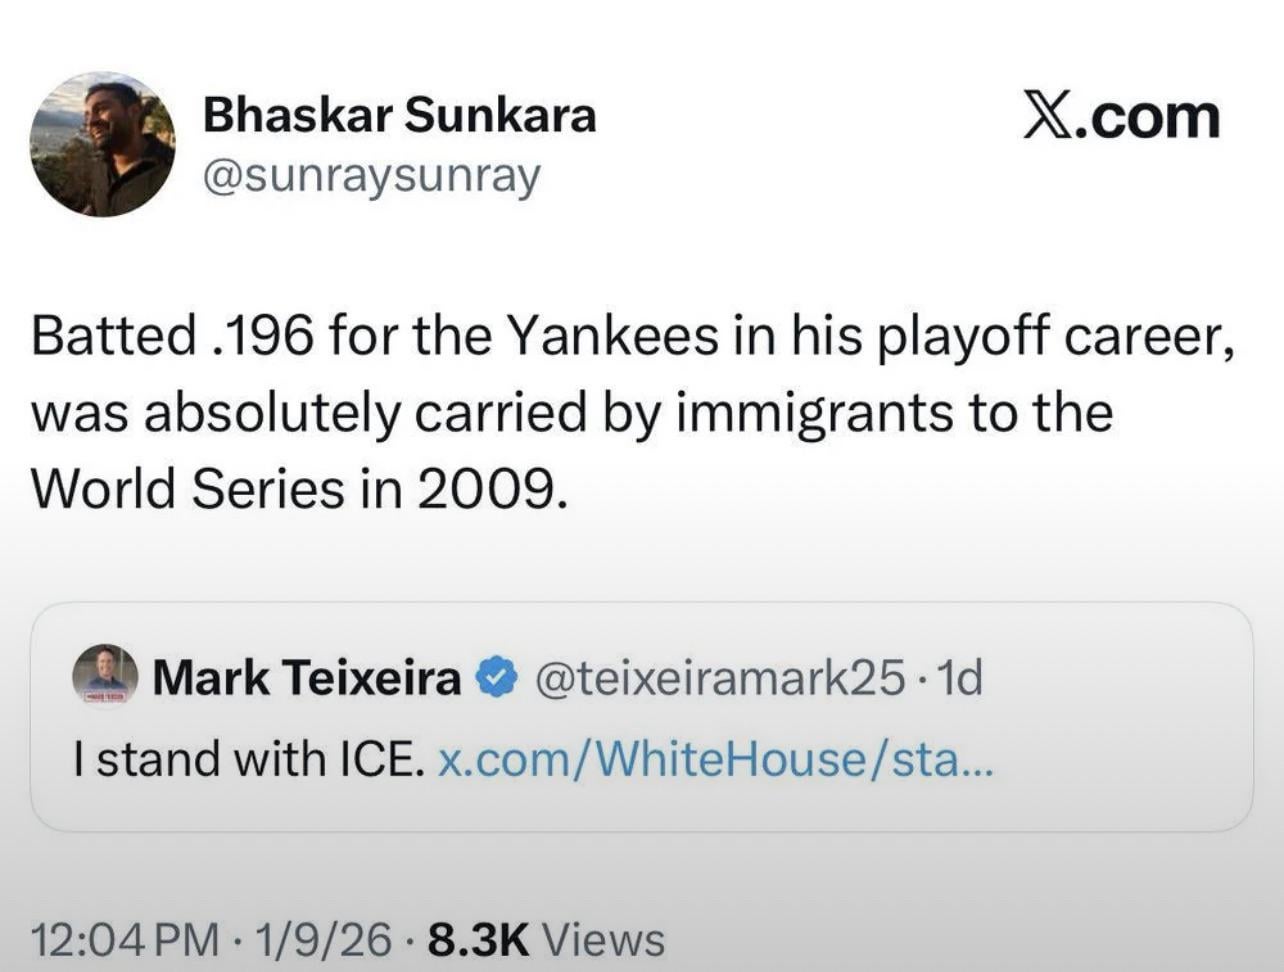Click the Mark Teixeira name in quote

[306, 678]
